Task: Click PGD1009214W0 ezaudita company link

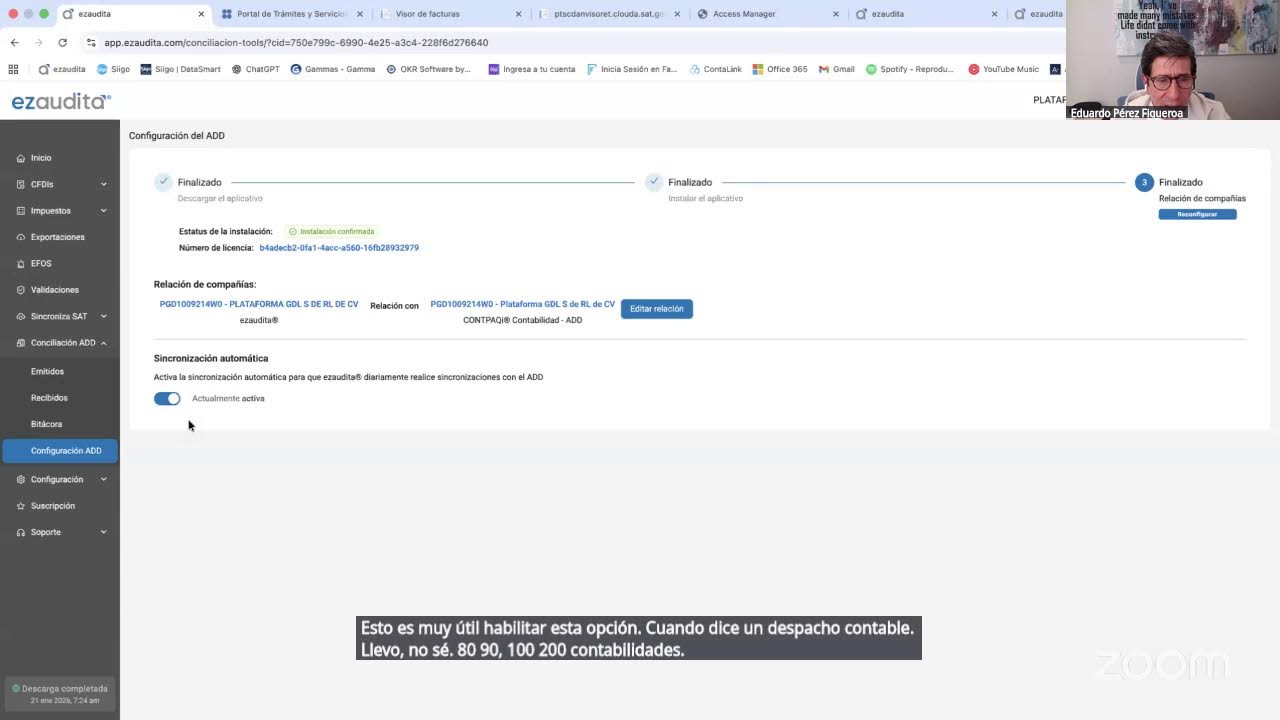Action: [259, 304]
